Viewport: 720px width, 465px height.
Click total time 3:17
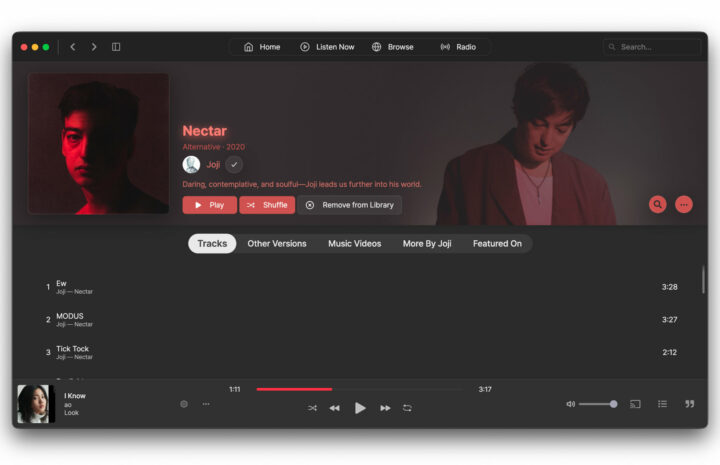tap(485, 389)
